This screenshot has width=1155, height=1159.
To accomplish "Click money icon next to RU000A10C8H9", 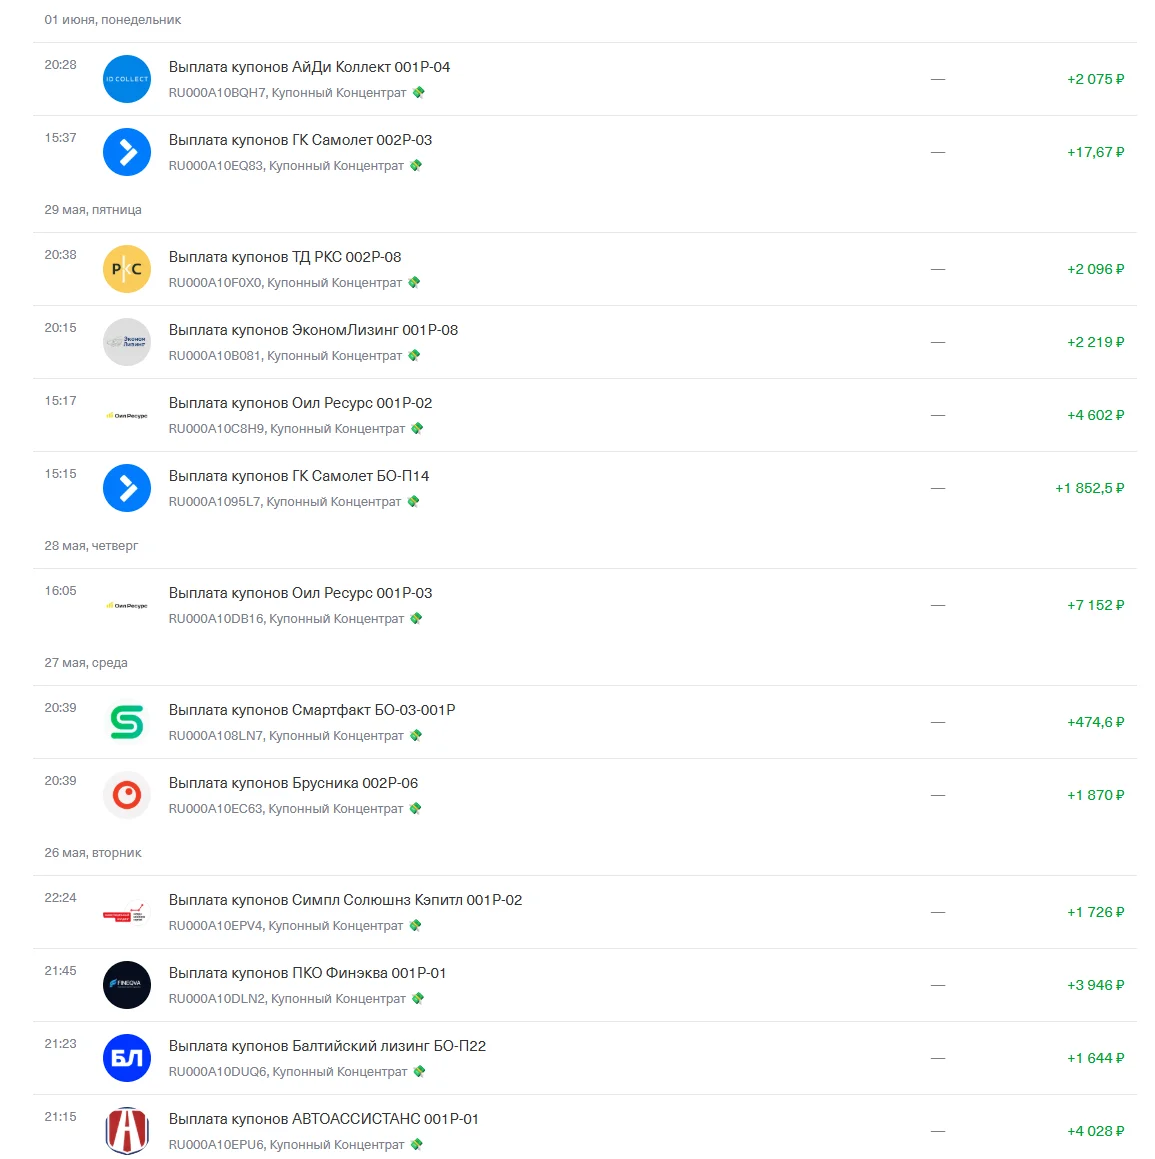I will pyautogui.click(x=417, y=429).
